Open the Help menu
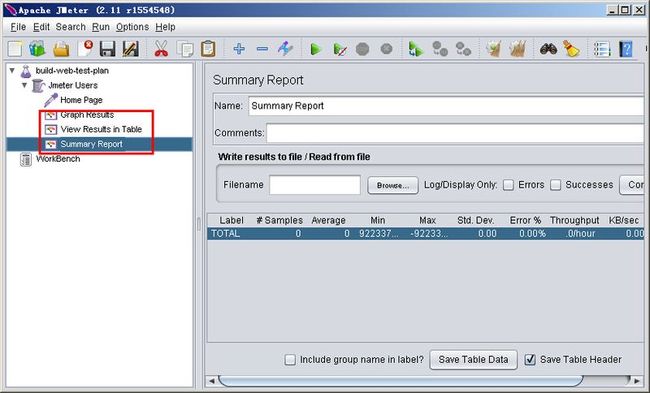The image size is (650, 393). (x=165, y=27)
